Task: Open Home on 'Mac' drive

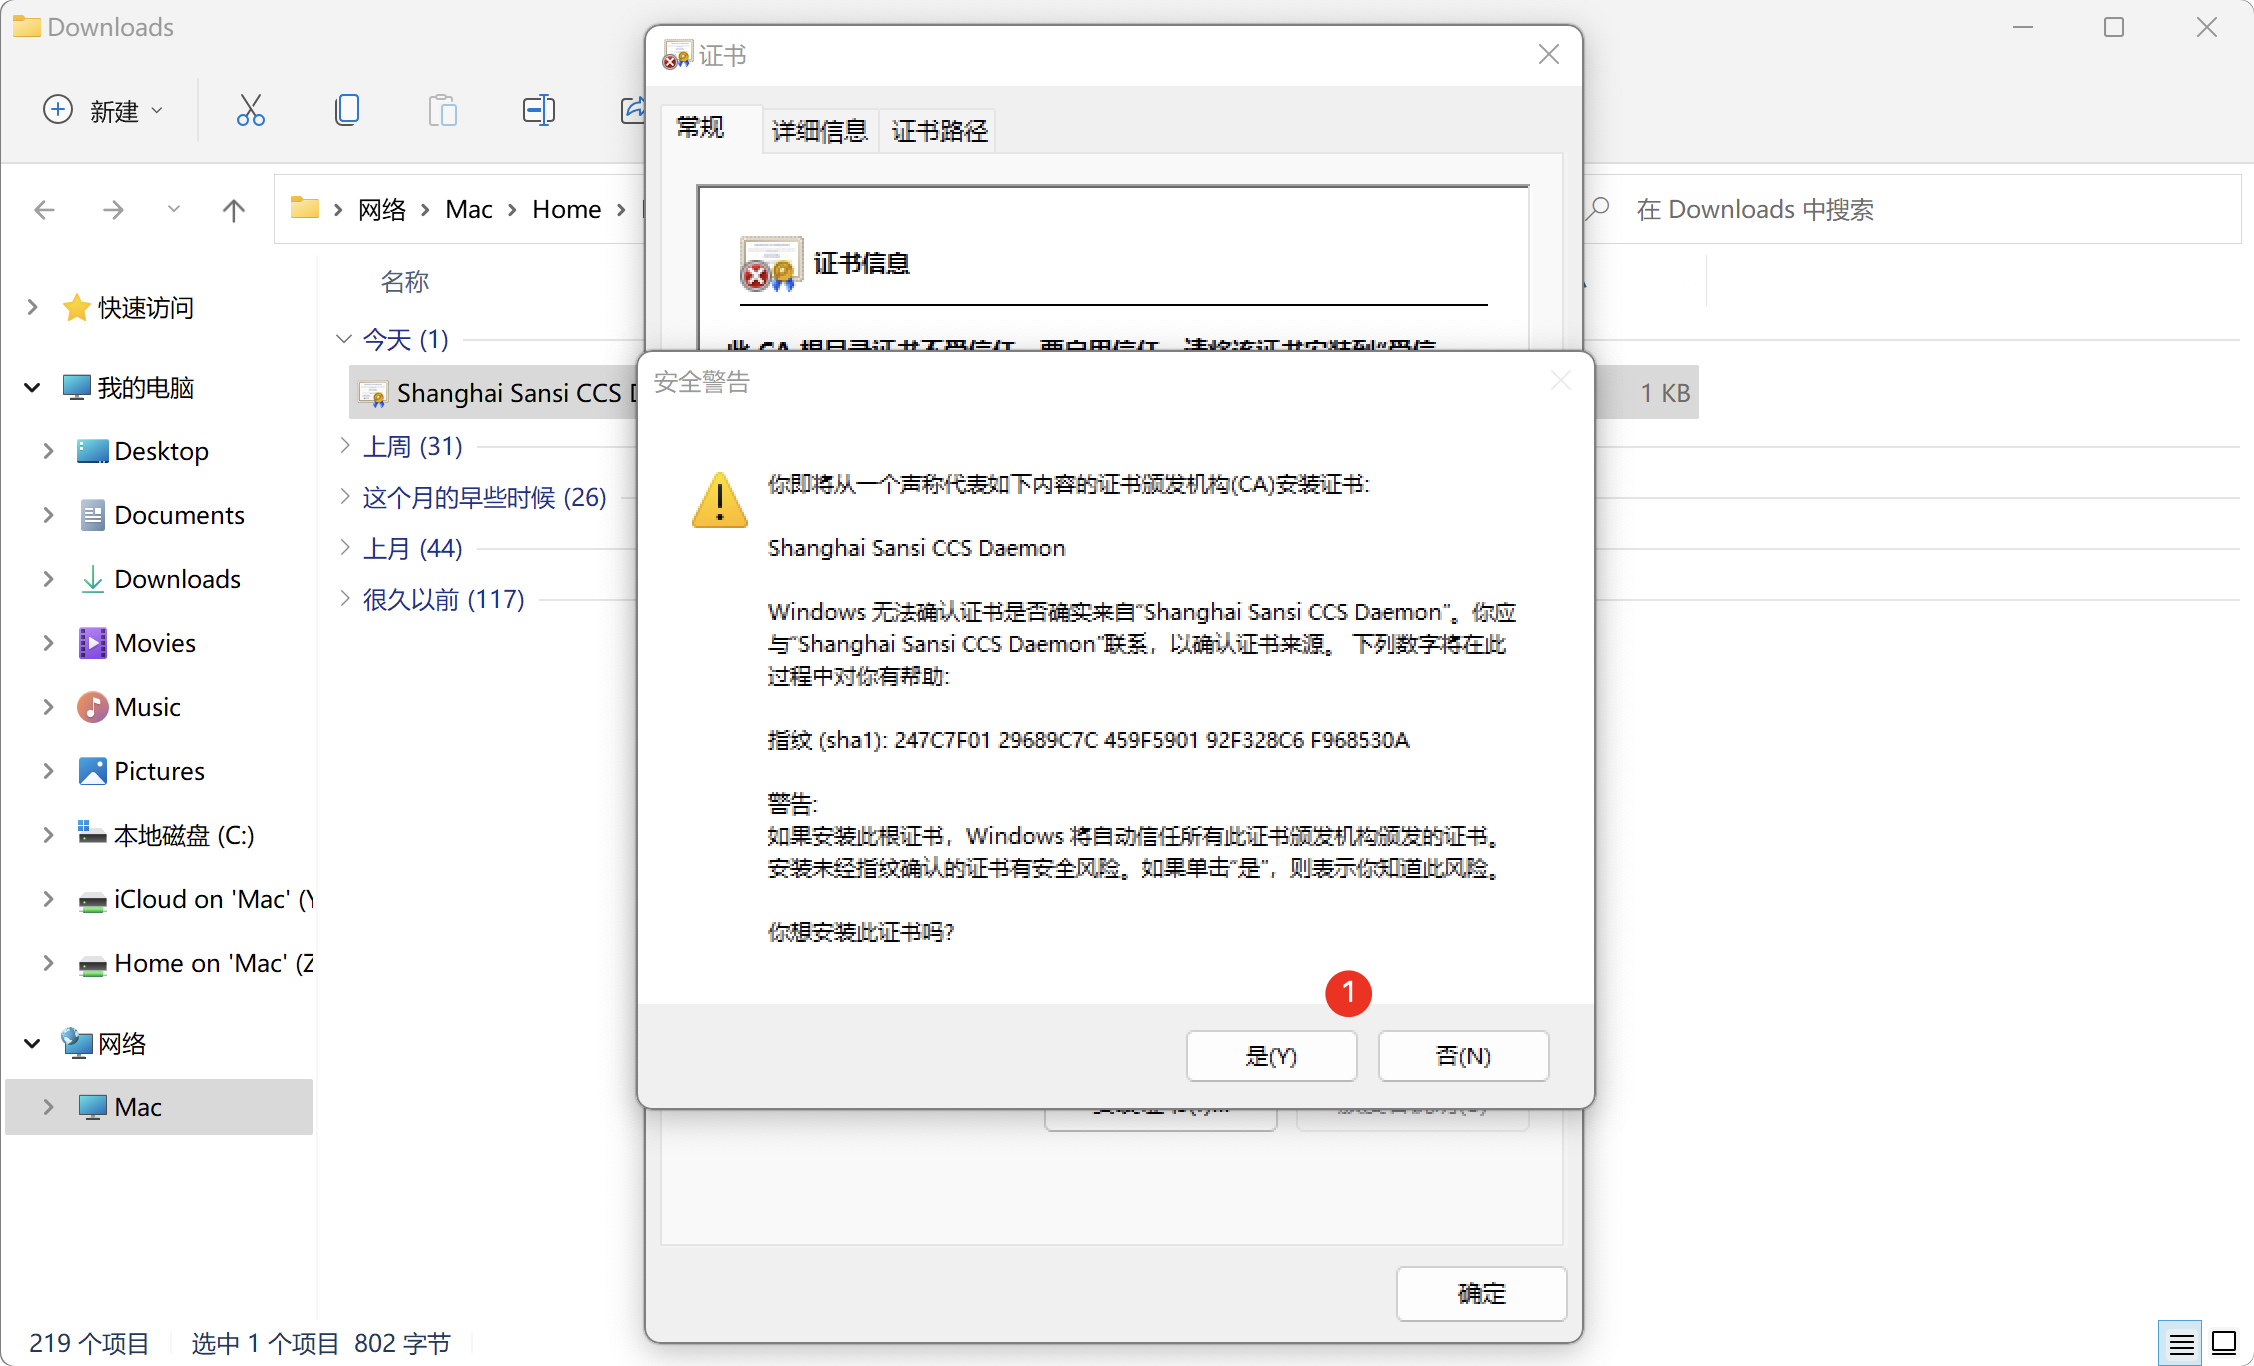Action: (x=195, y=964)
